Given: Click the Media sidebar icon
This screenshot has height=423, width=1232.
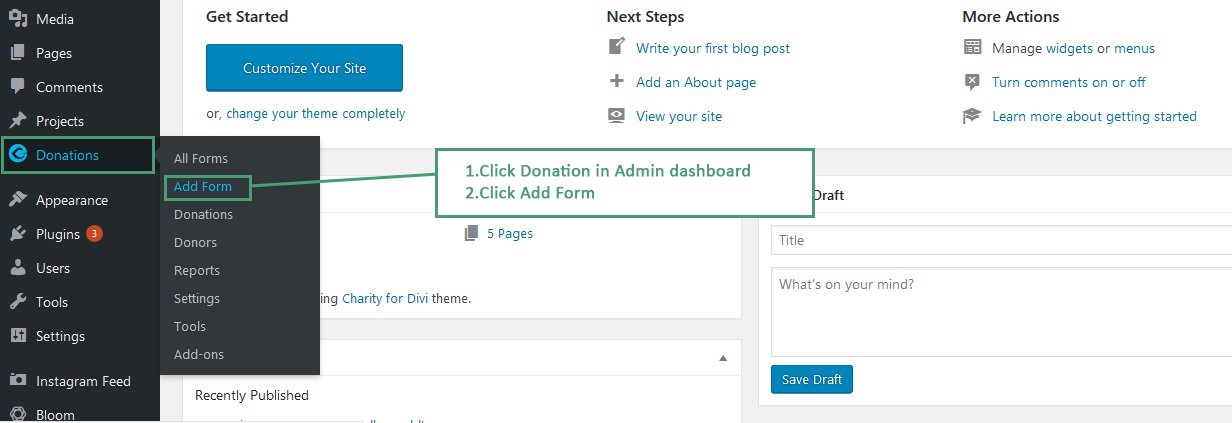Looking at the screenshot, I should 18,19.
